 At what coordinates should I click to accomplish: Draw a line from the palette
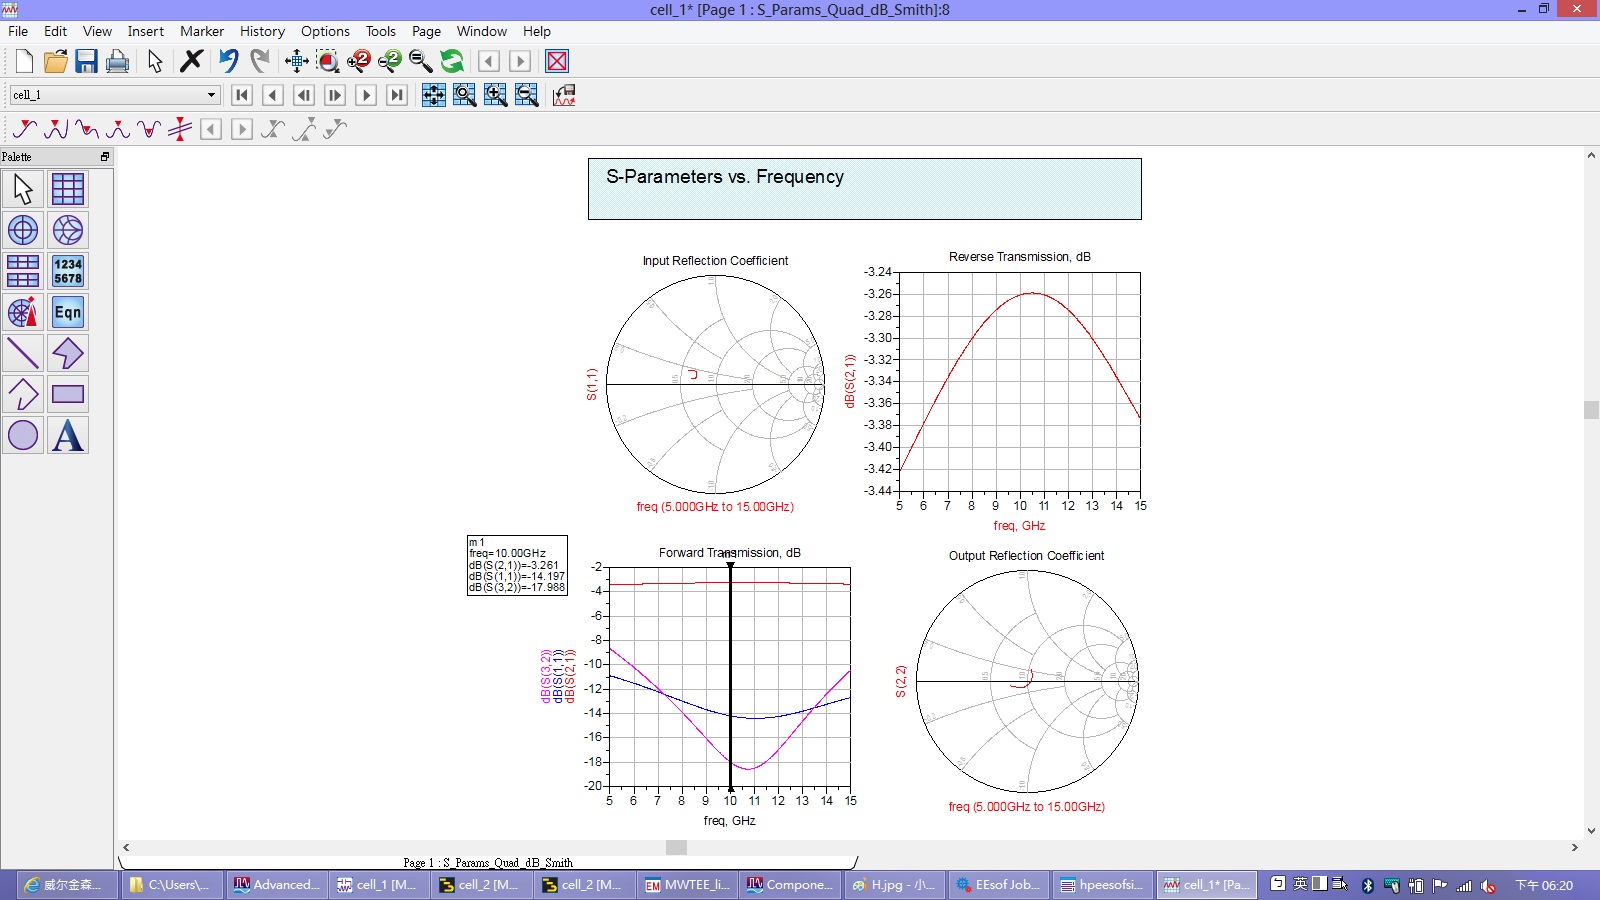[23, 353]
